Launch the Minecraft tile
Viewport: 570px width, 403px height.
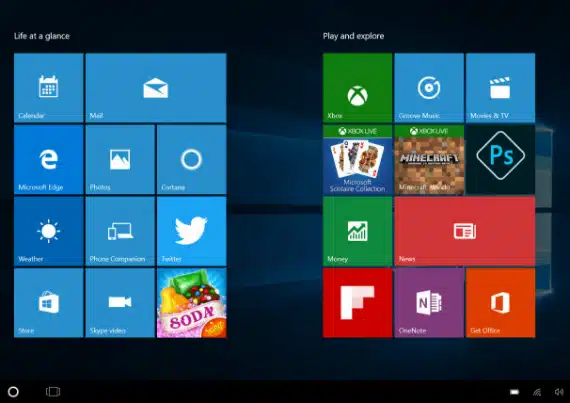tap(429, 159)
